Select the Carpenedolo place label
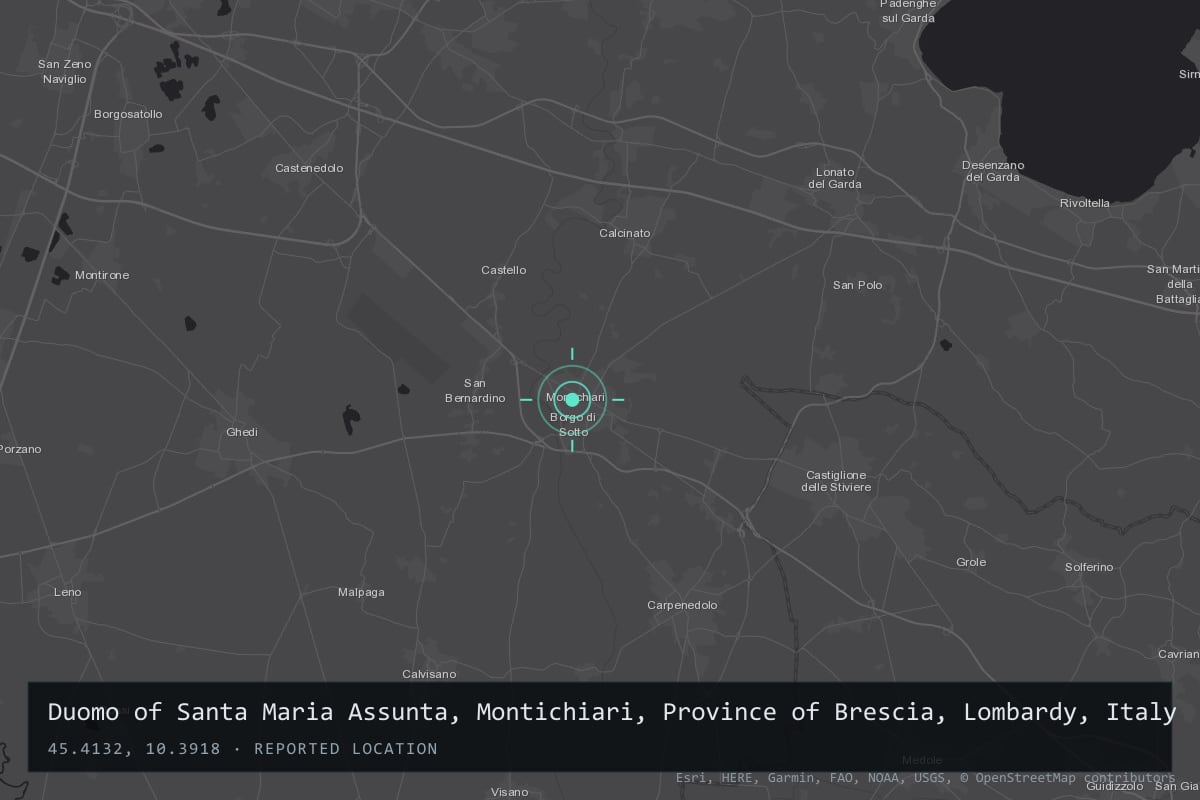Viewport: 1200px width, 800px height. click(682, 605)
